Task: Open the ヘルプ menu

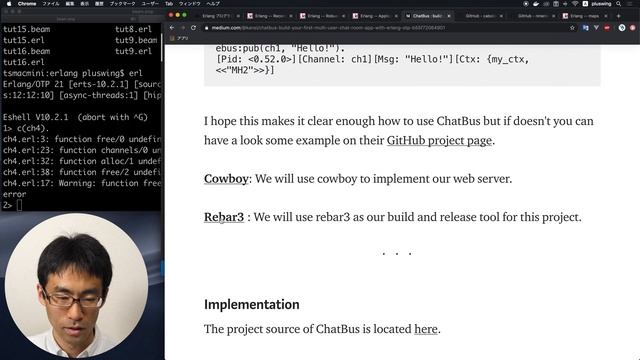Action: click(x=213, y=4)
